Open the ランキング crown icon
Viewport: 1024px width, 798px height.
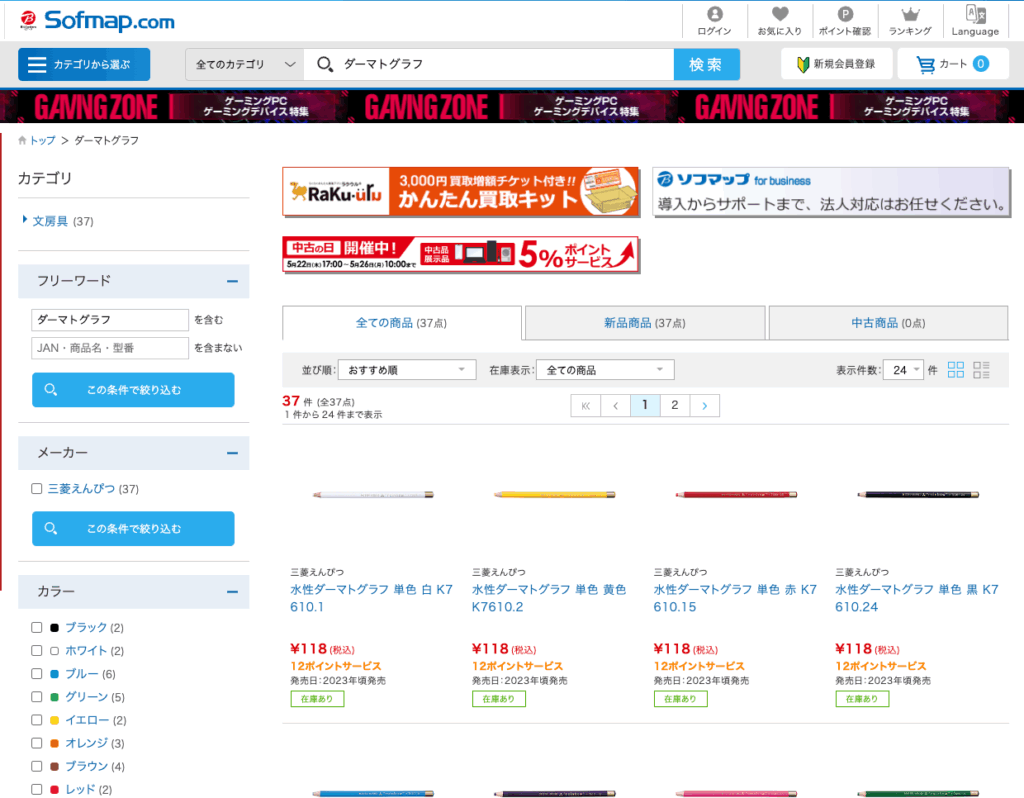point(910,14)
